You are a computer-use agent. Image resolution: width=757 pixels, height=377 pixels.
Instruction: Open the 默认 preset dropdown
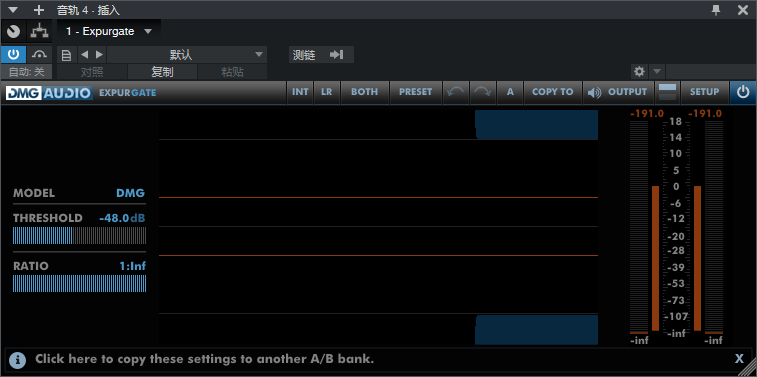(187, 55)
